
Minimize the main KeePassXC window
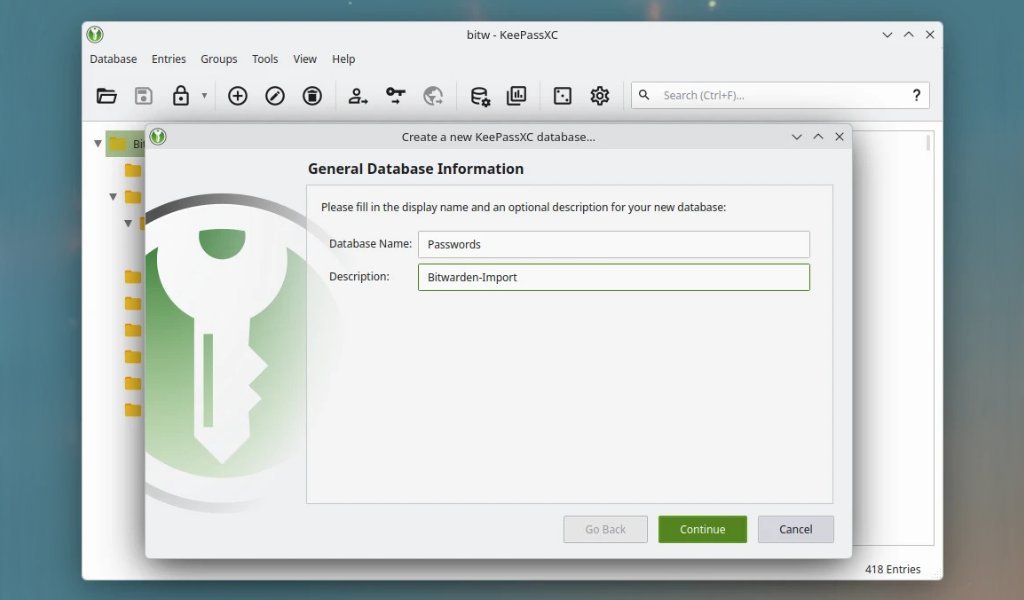coord(887,35)
